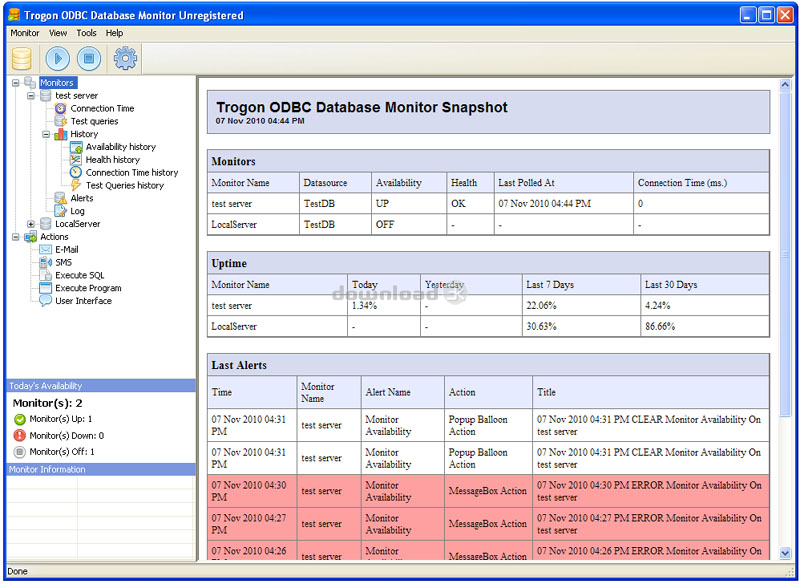This screenshot has width=800, height=584.
Task: Collapse the Monitors tree node
Action: 16,83
